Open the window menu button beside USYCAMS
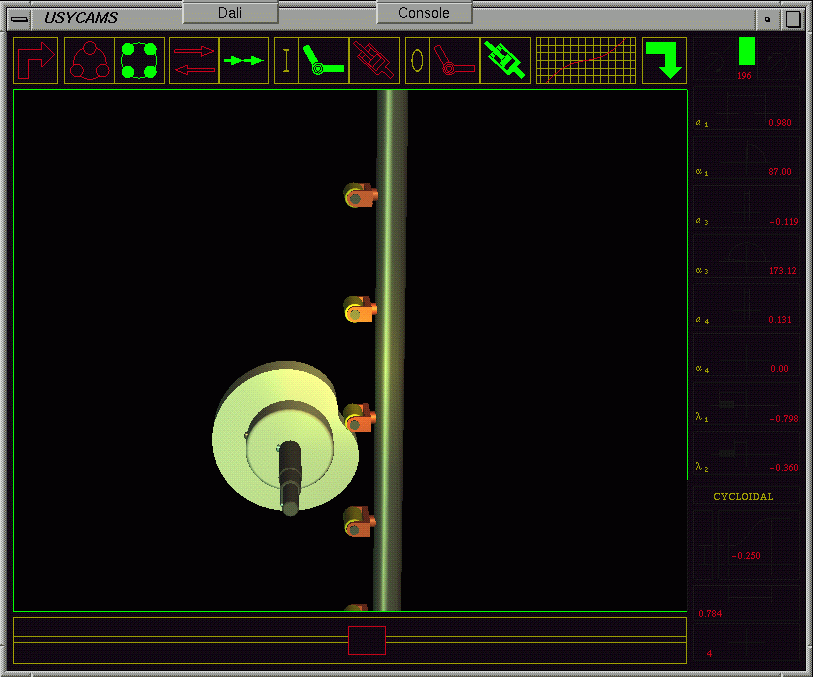 [19, 18]
